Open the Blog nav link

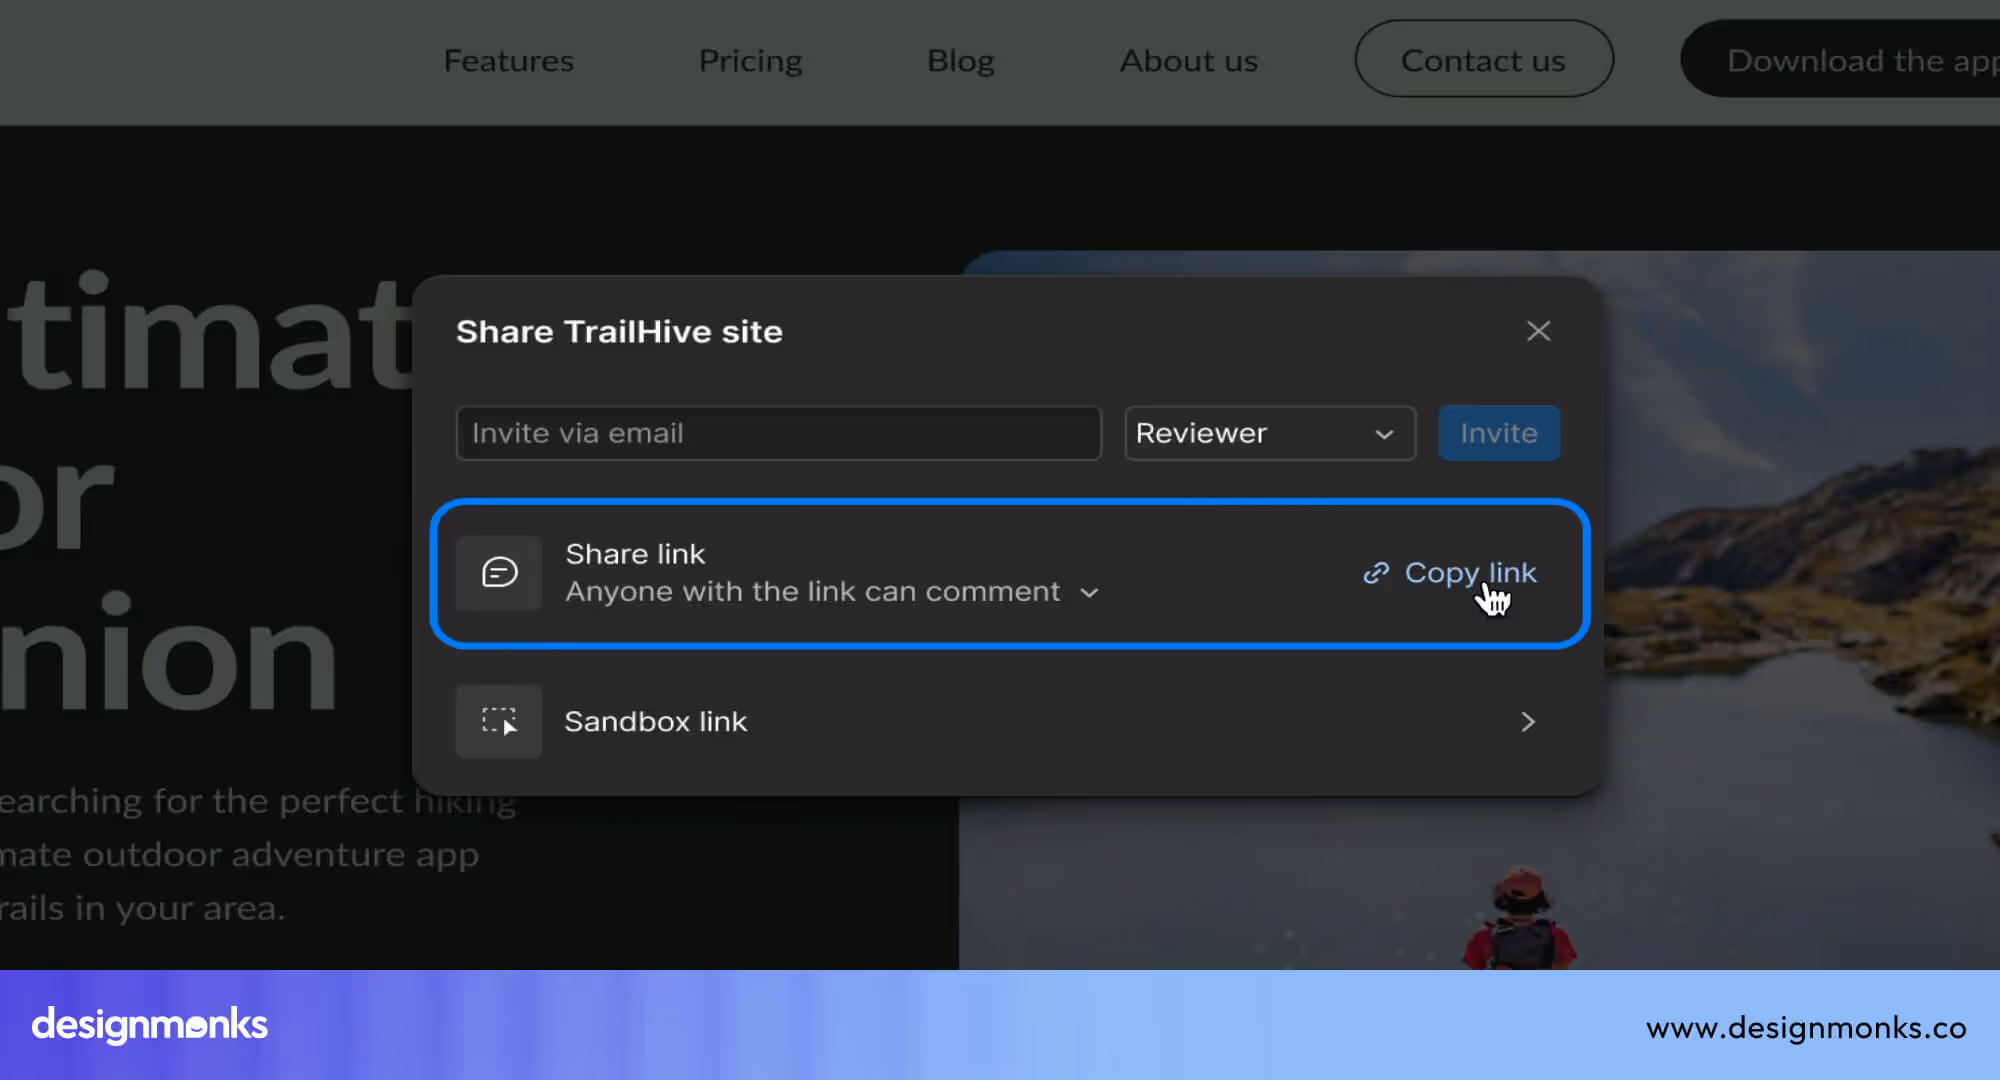[x=960, y=61]
